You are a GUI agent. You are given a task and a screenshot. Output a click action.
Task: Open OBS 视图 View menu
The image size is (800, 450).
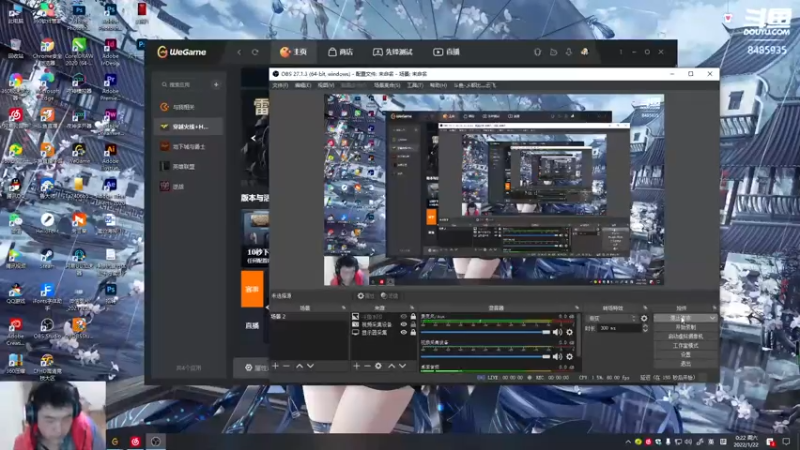(x=326, y=85)
